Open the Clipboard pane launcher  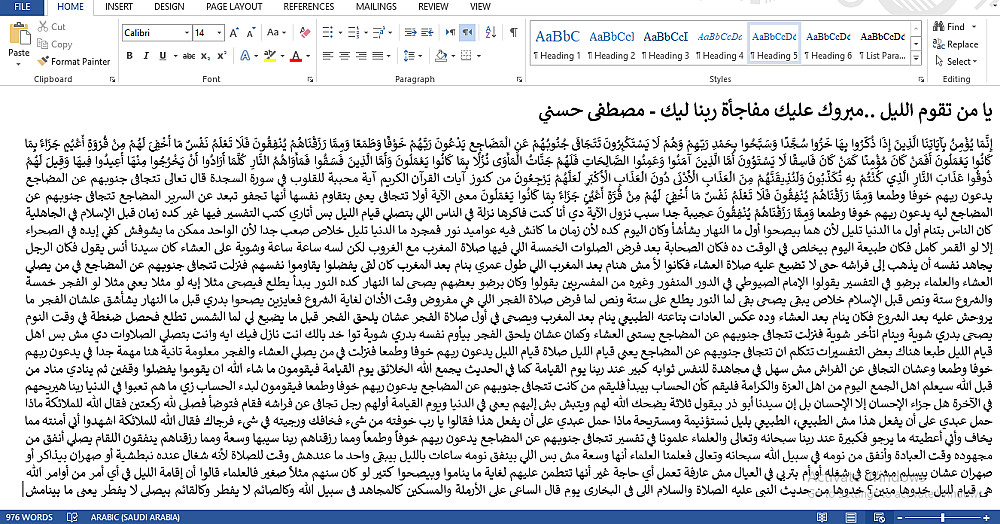coord(112,79)
